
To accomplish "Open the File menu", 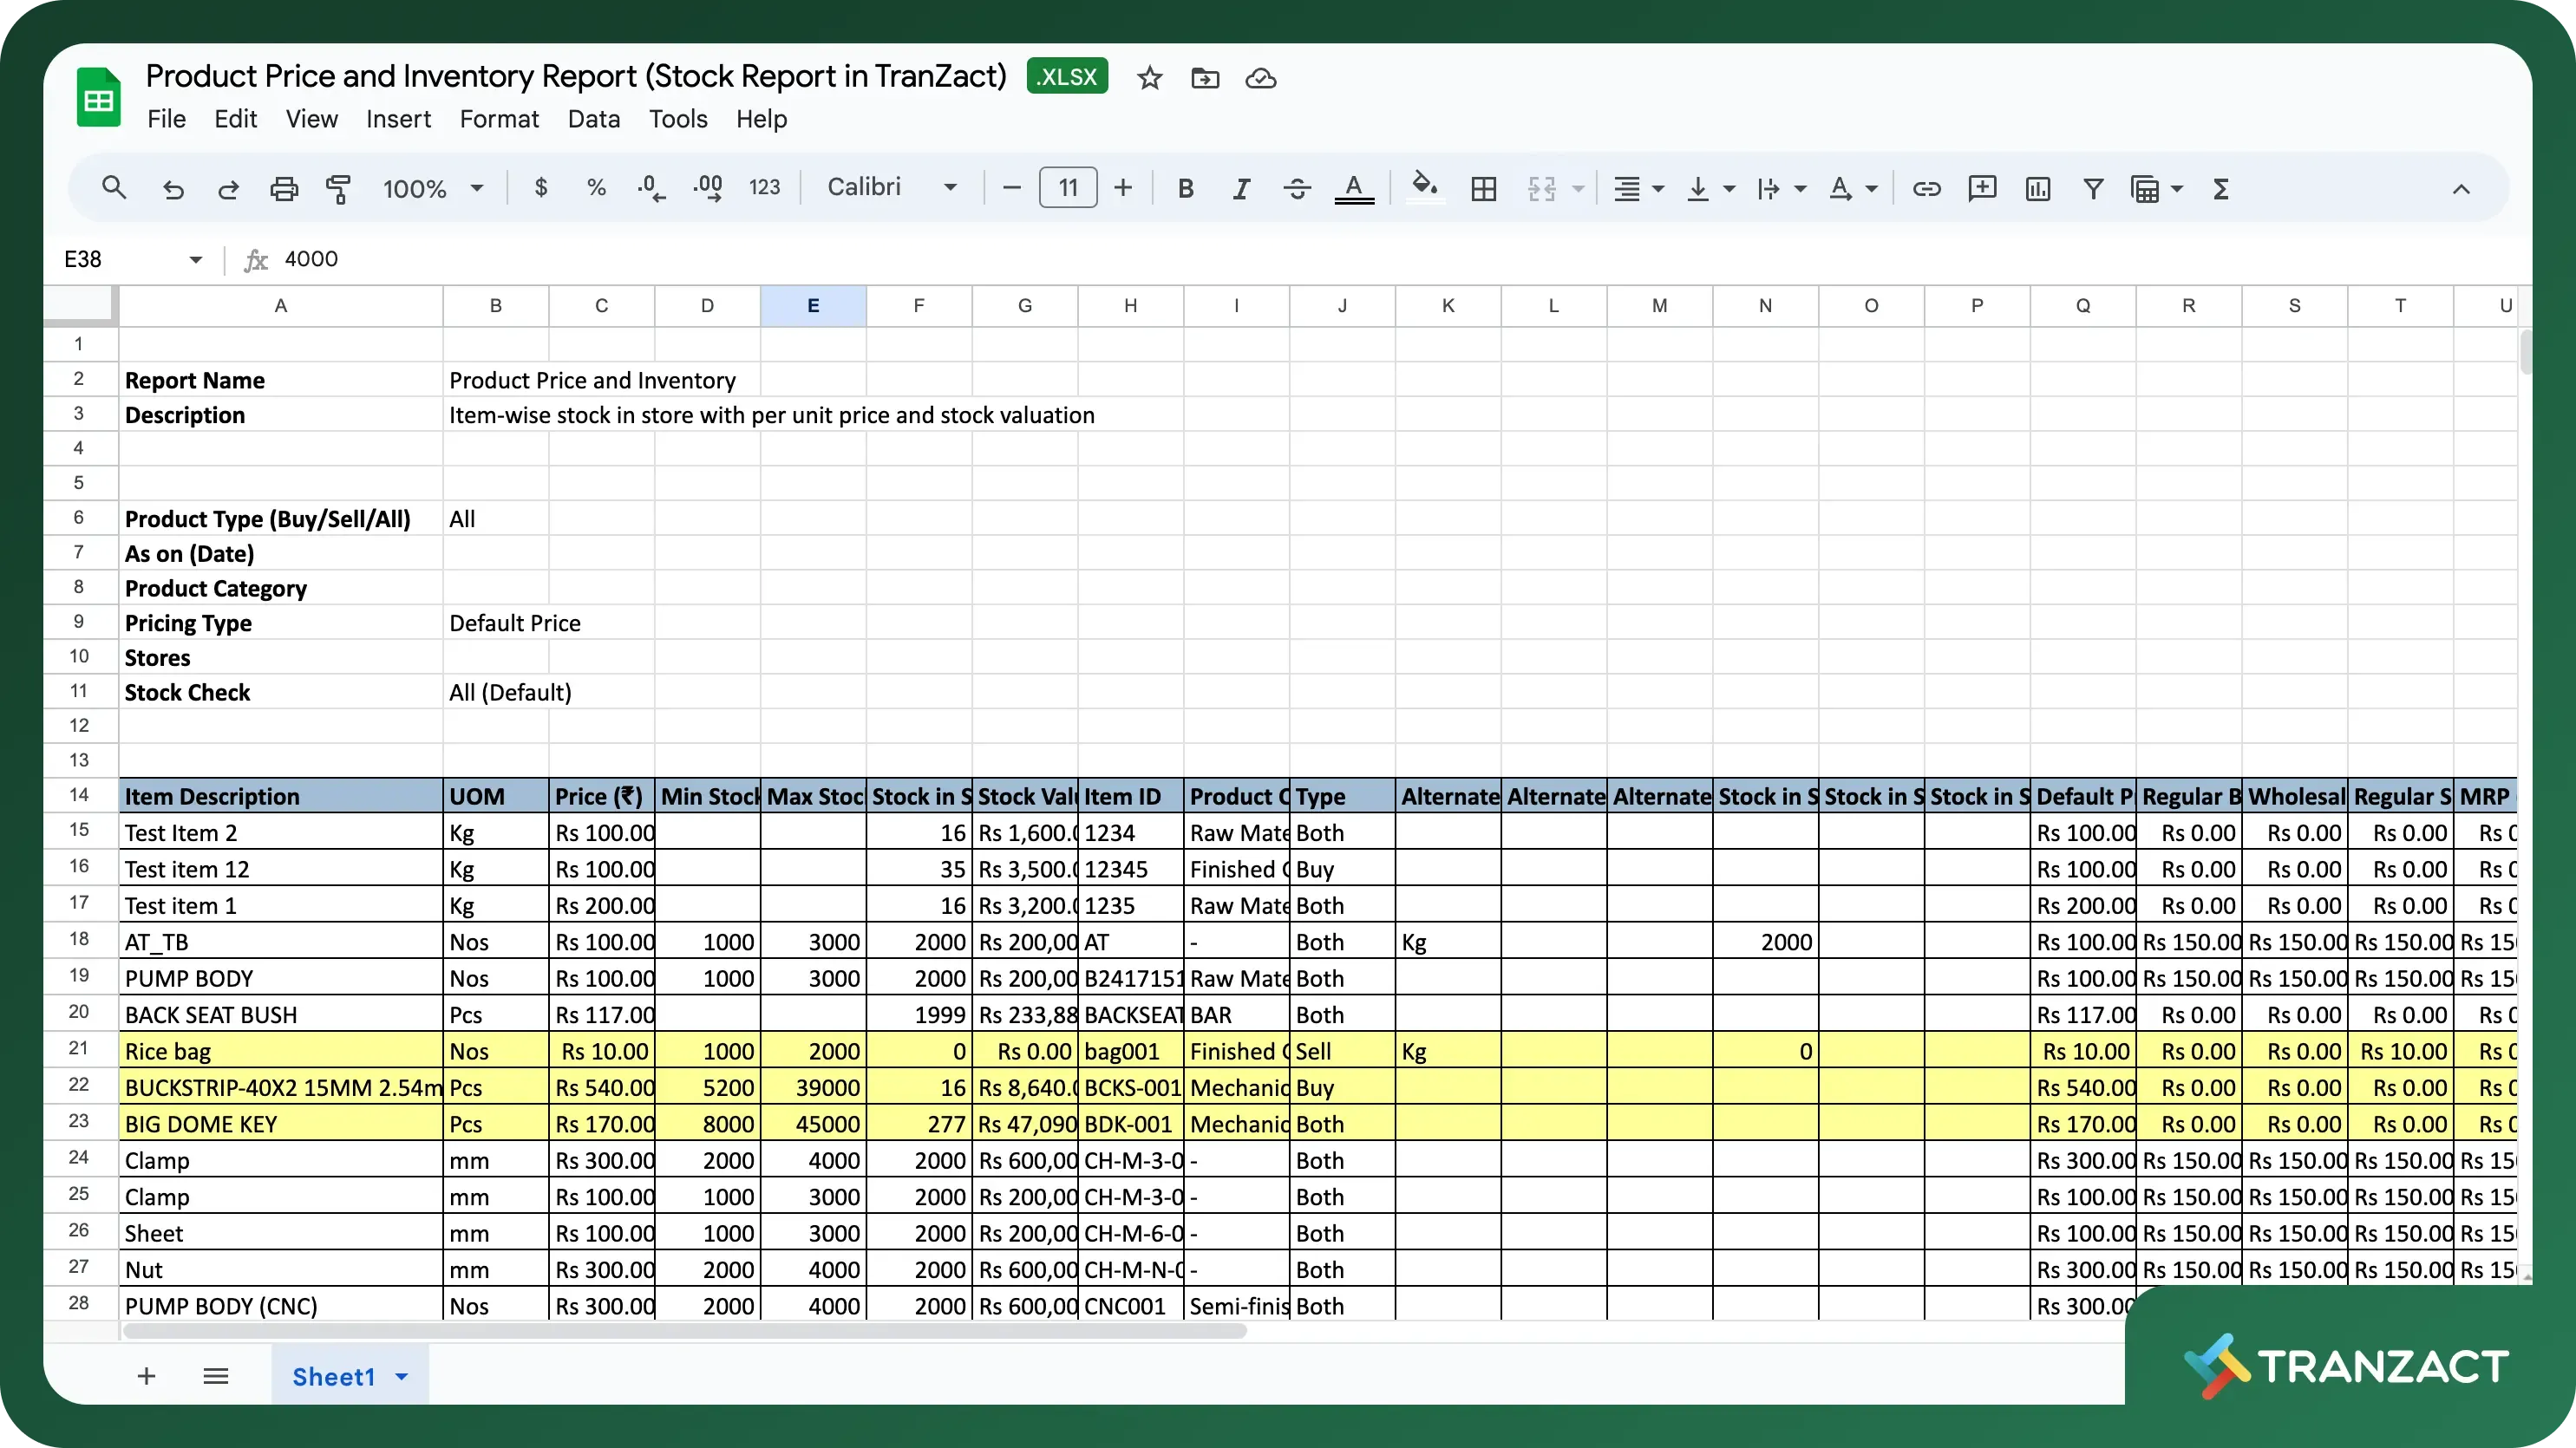I will pos(166,119).
